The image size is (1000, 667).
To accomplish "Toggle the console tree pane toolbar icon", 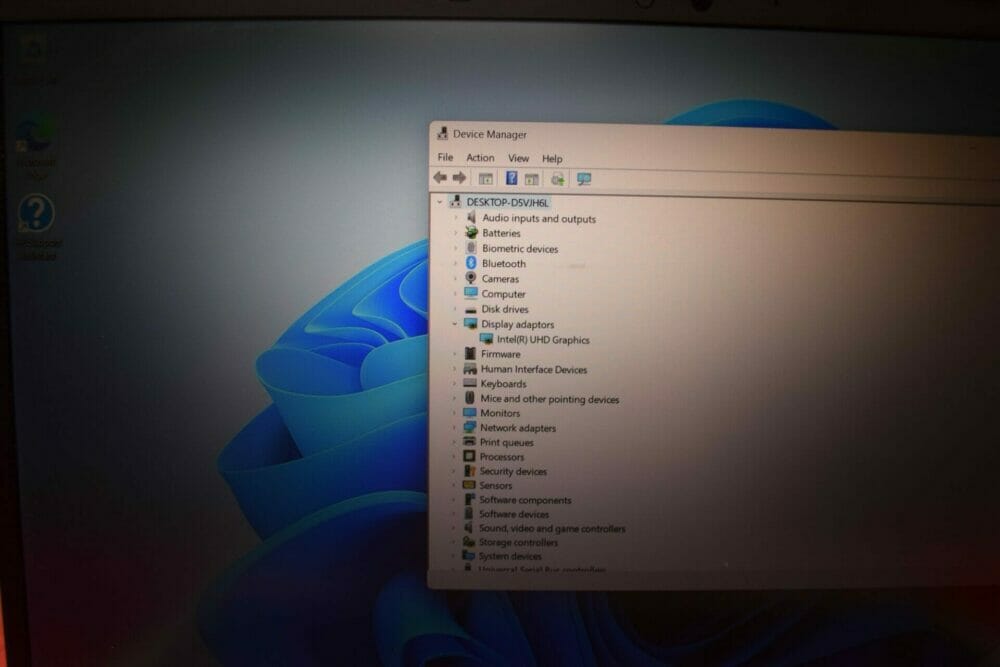I will click(x=486, y=179).
